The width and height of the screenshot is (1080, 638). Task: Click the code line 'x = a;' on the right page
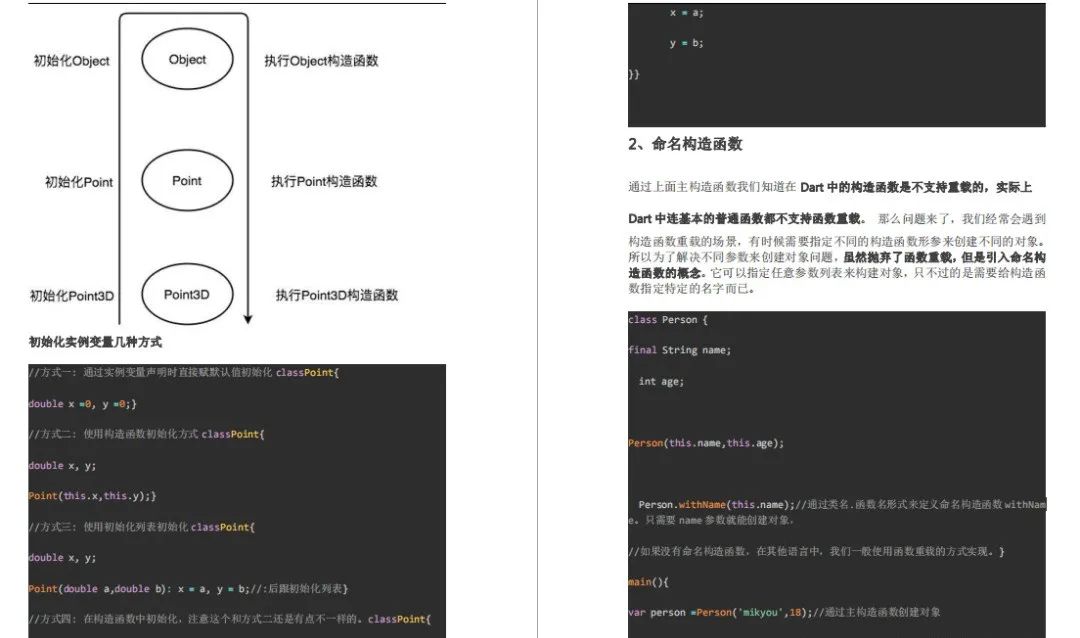(x=687, y=12)
